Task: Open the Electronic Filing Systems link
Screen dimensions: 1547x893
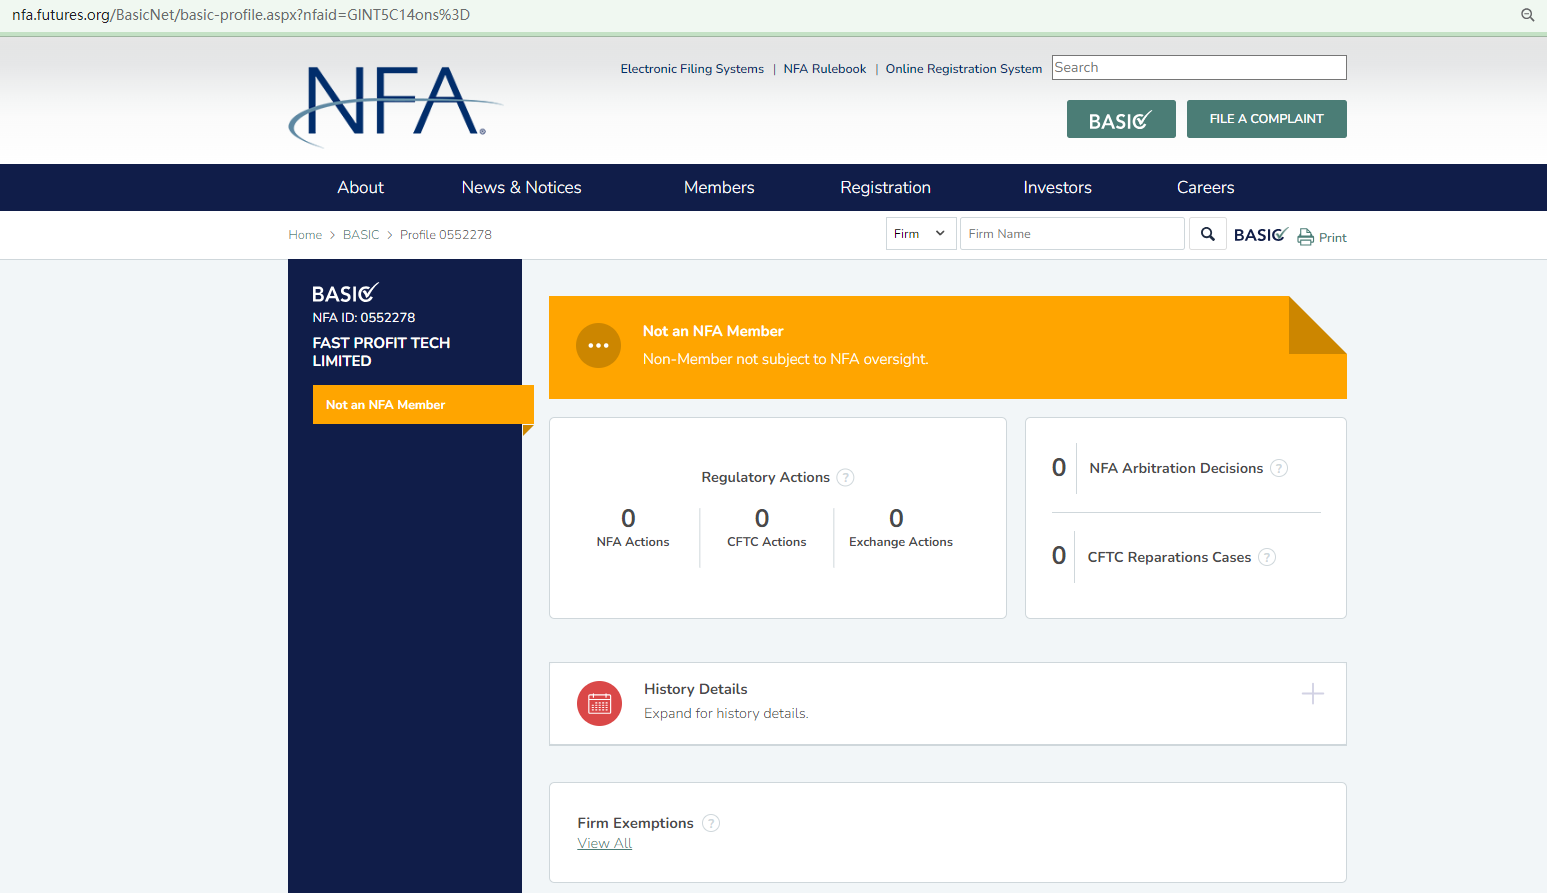Action: tap(691, 69)
